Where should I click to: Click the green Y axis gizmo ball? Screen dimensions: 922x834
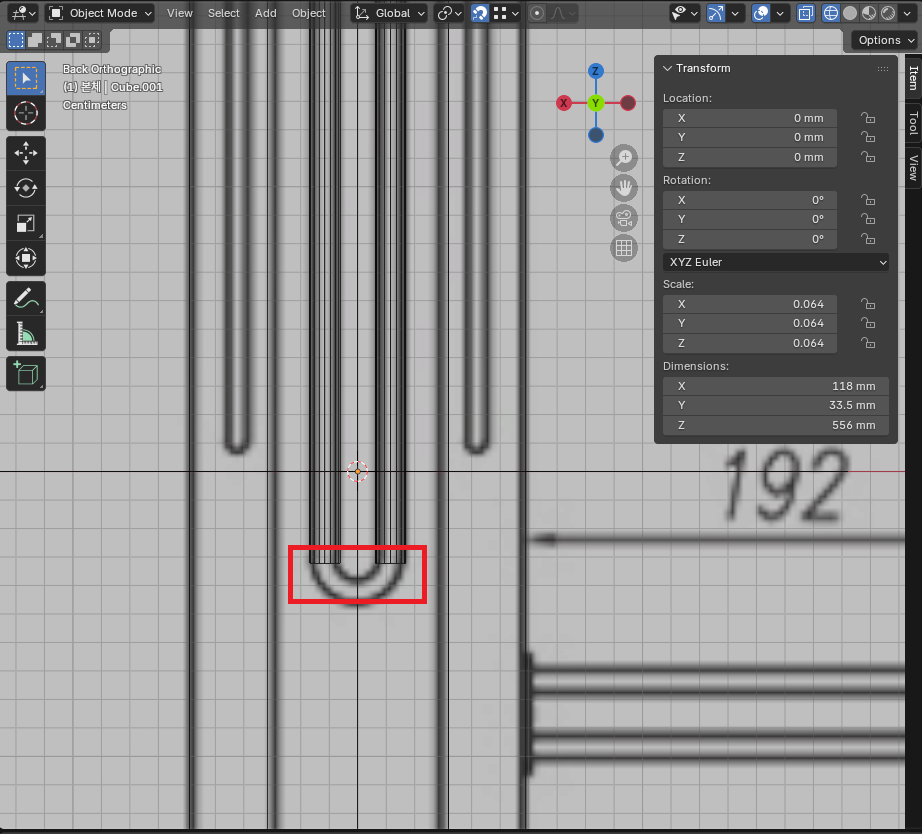tap(596, 104)
